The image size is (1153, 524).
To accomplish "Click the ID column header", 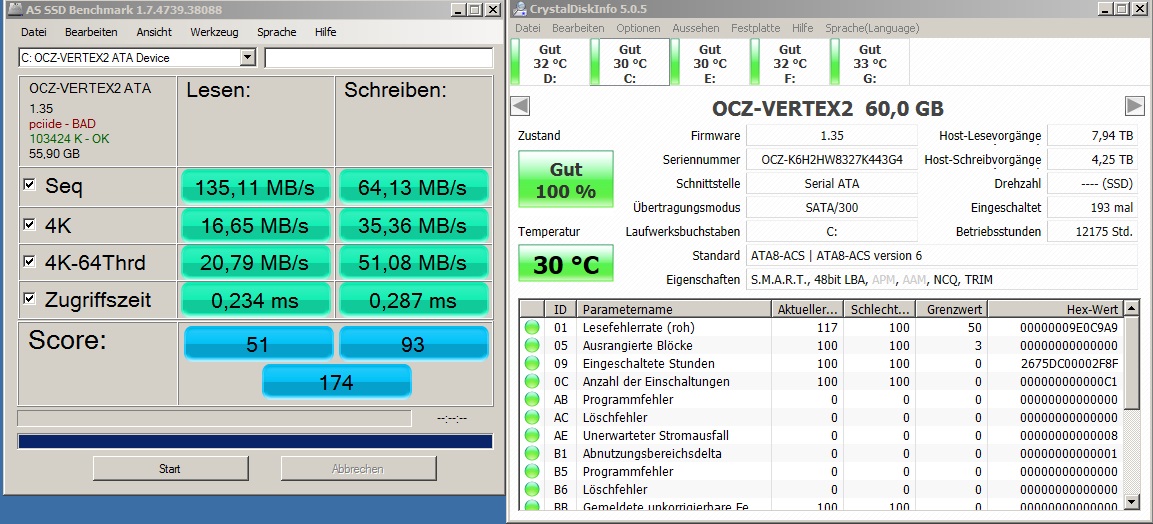I will [560, 309].
